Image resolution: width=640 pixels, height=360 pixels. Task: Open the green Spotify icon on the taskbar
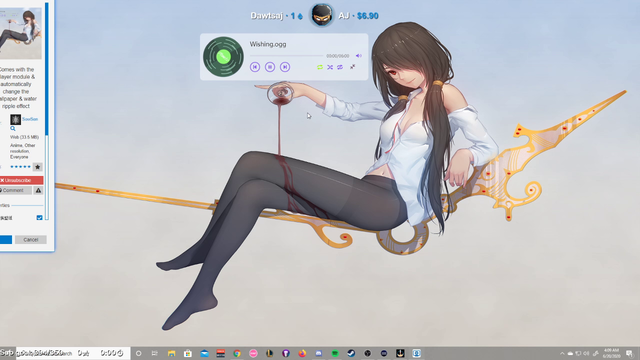coord(335,353)
